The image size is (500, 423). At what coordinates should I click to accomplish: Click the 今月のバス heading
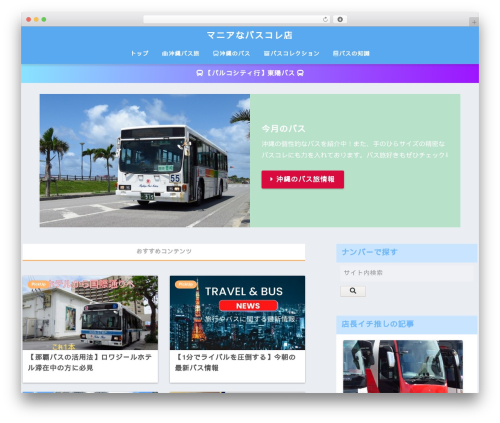[x=283, y=129]
